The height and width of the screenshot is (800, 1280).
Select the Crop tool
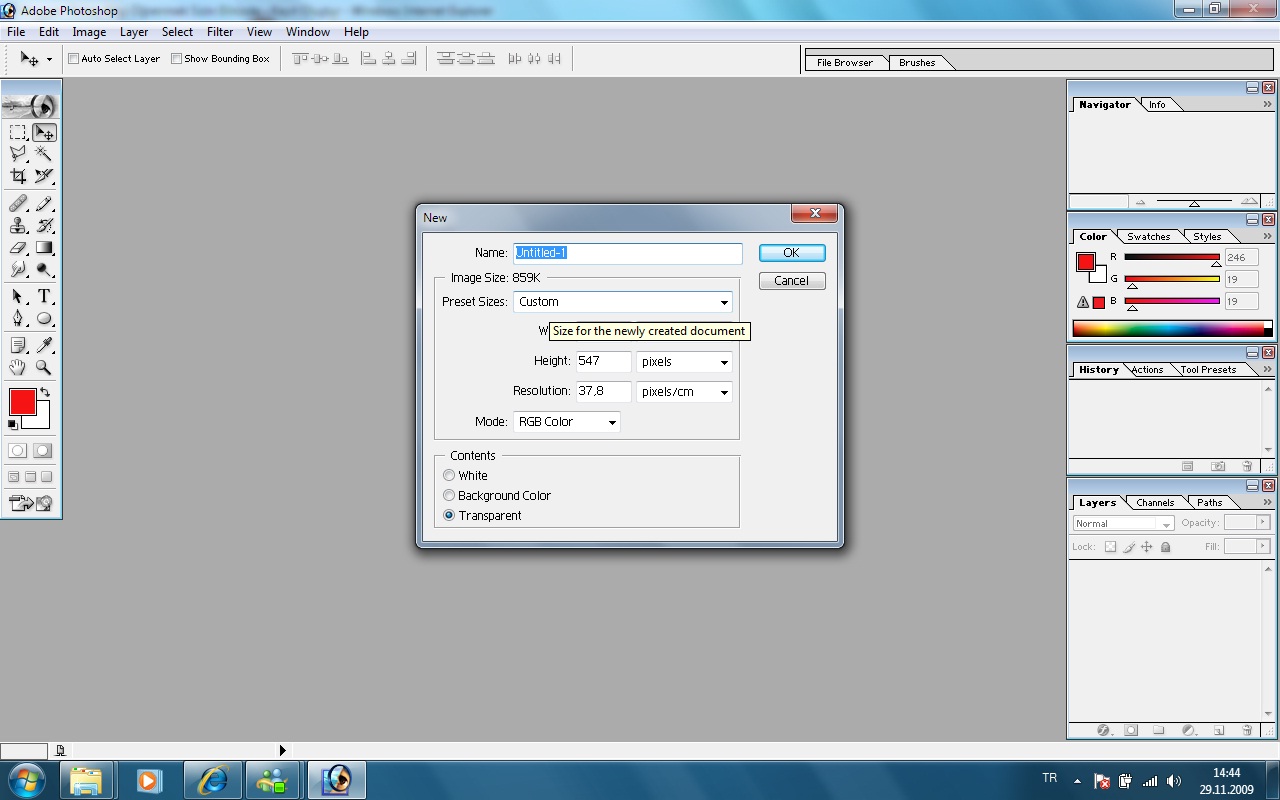pyautogui.click(x=18, y=177)
